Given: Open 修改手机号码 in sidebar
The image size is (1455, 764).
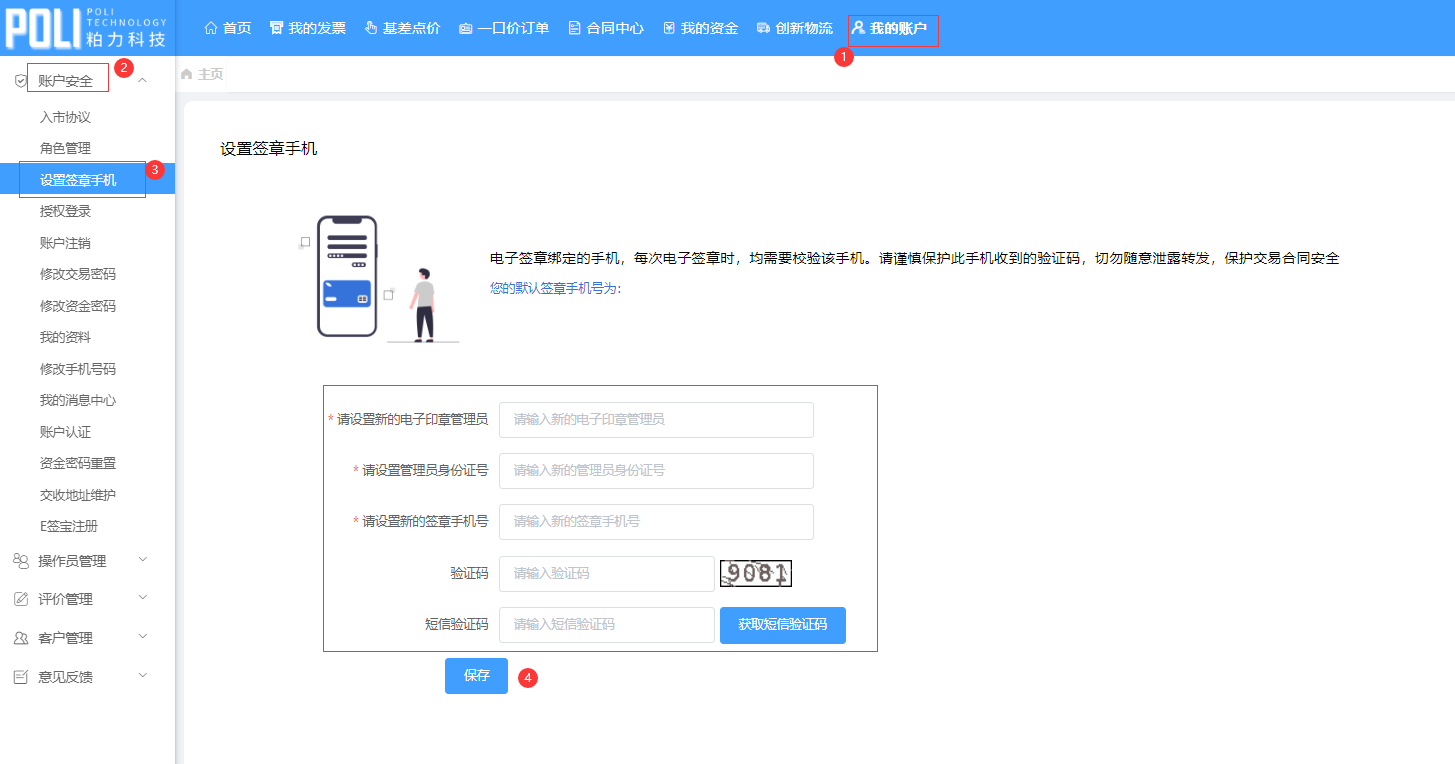Looking at the screenshot, I should coord(78,369).
